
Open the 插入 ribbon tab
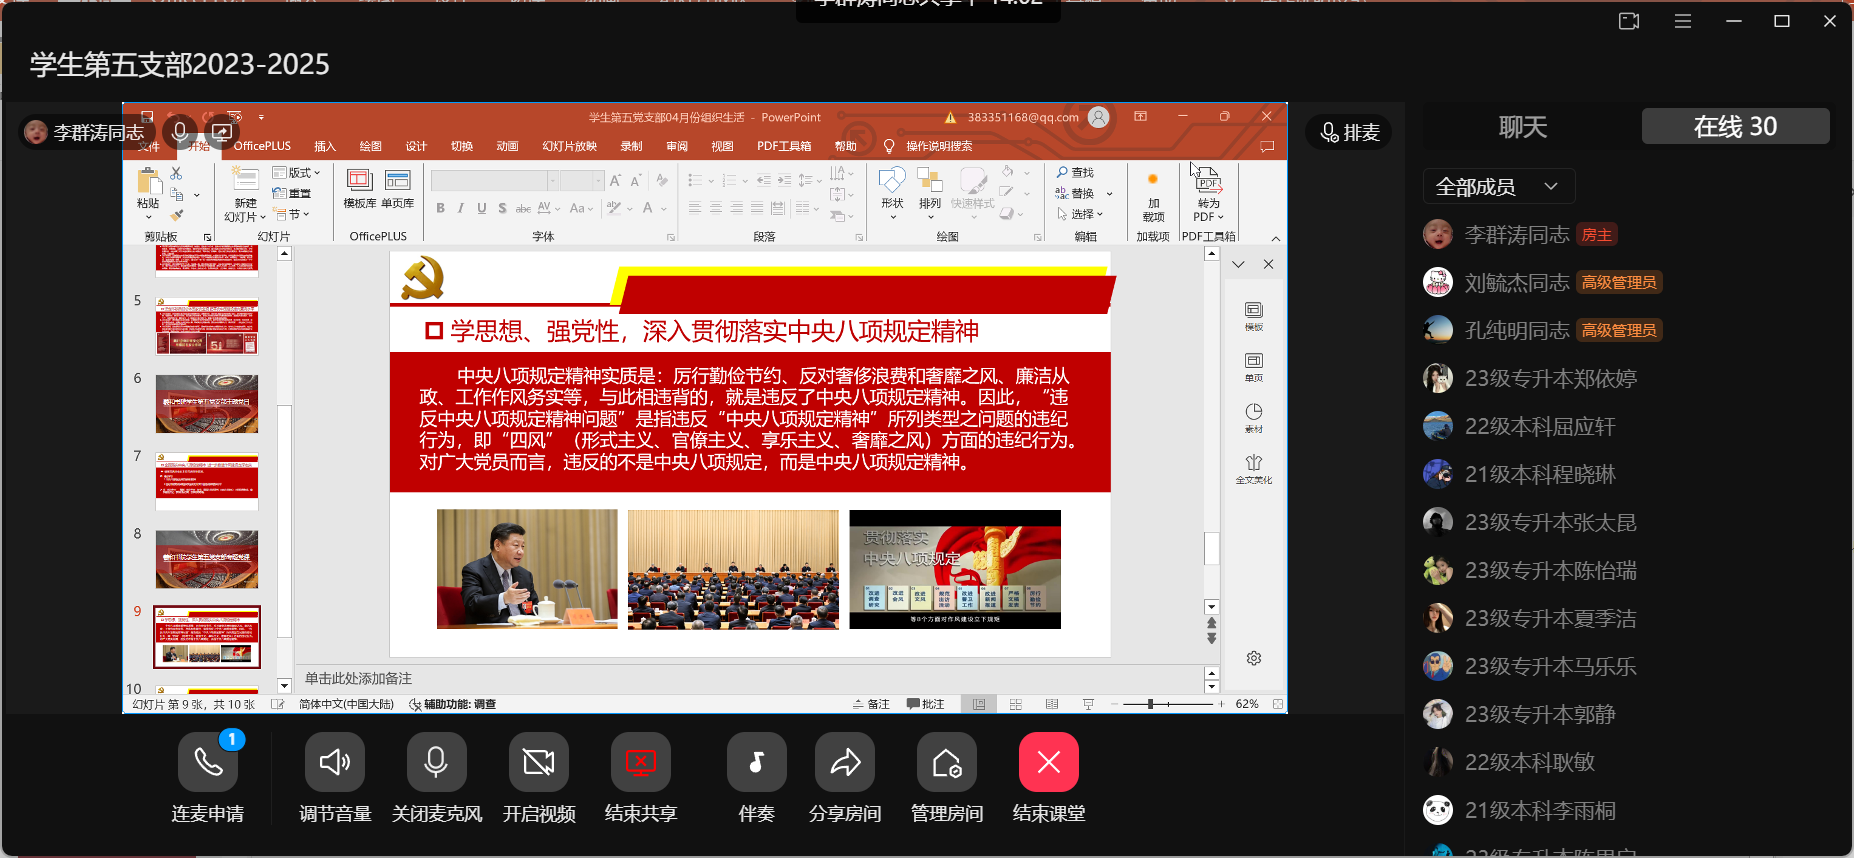(x=324, y=146)
